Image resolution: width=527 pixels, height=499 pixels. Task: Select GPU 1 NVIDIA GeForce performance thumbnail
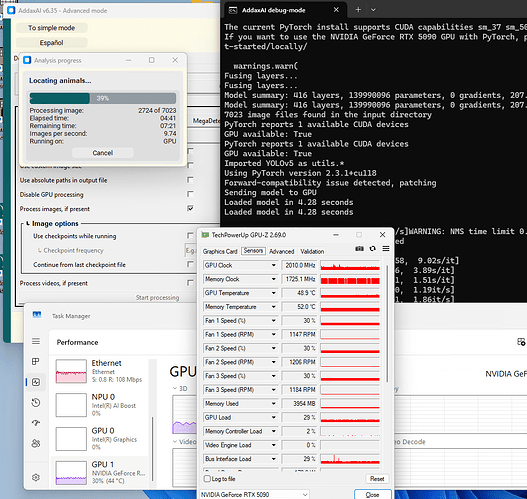click(100, 473)
